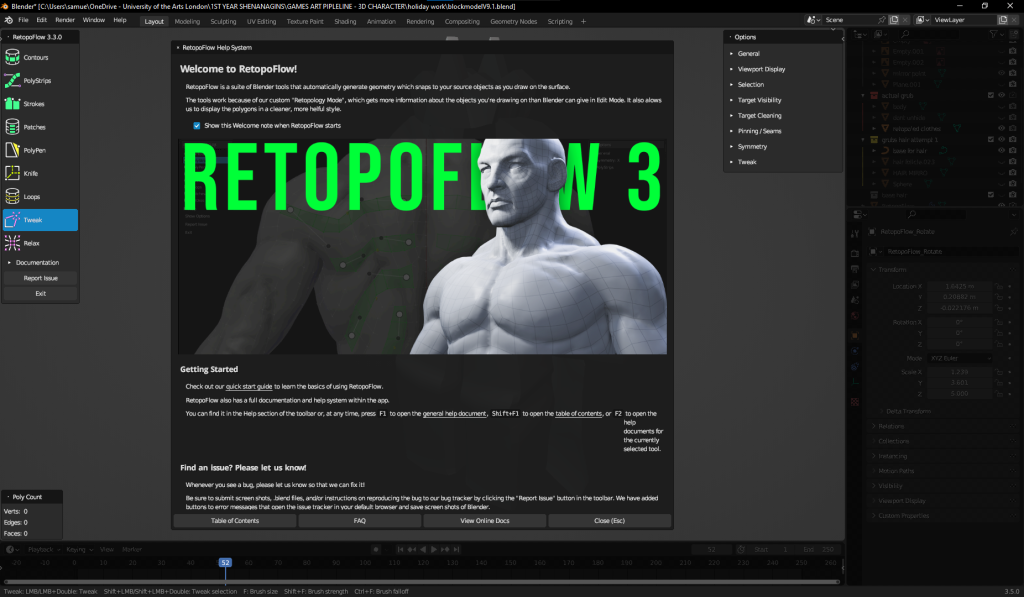Select the Contours tool
The width and height of the screenshot is (1024, 597).
40,57
